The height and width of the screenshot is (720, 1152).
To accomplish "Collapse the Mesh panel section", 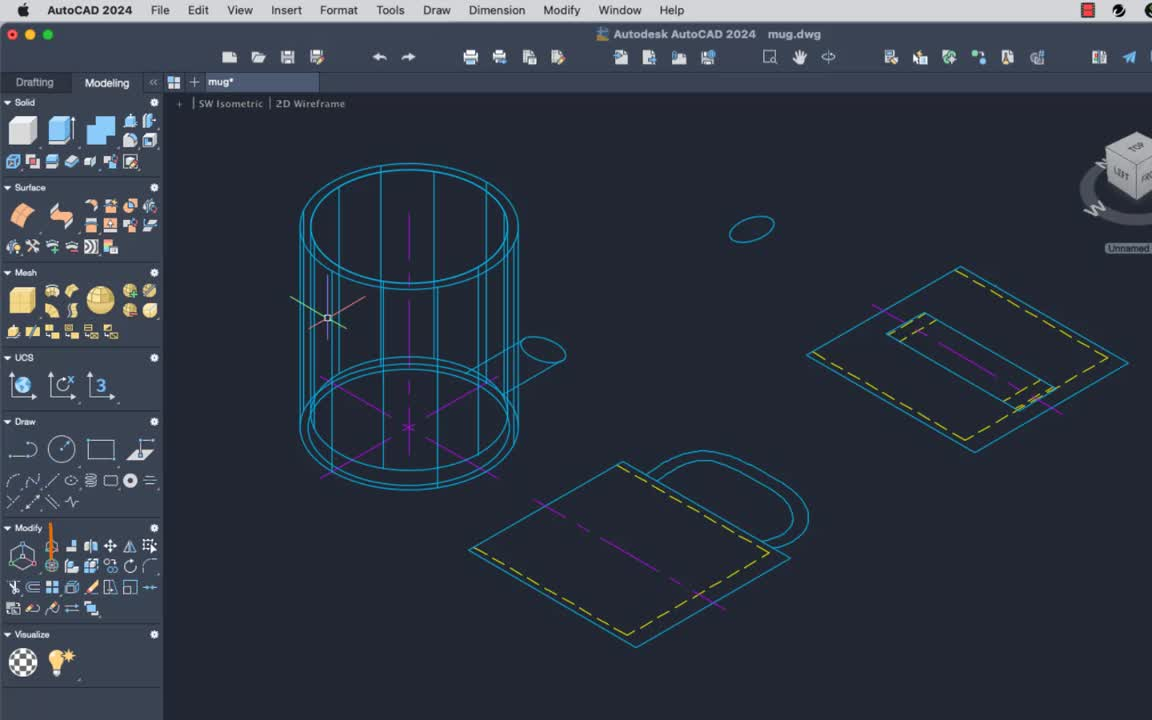I will [x=7, y=273].
